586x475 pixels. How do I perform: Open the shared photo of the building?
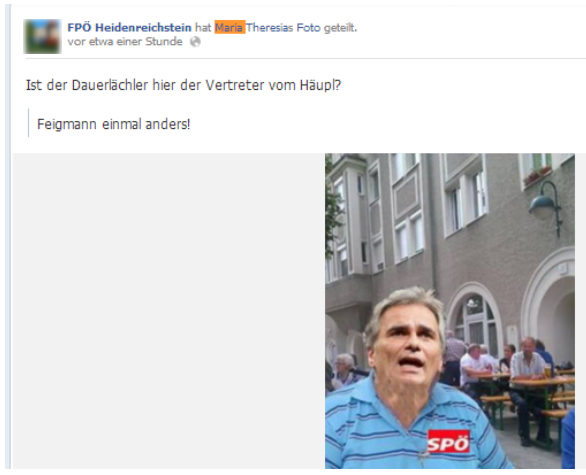tap(450, 311)
